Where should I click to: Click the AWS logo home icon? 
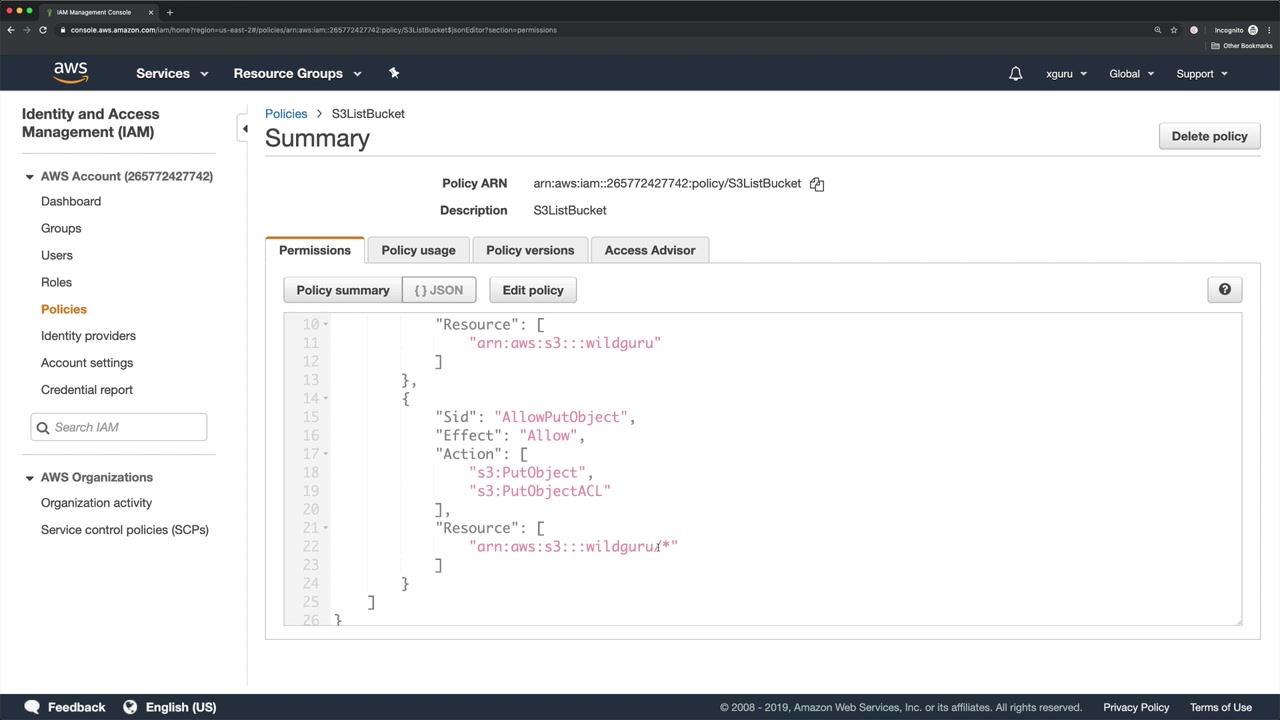coord(71,73)
